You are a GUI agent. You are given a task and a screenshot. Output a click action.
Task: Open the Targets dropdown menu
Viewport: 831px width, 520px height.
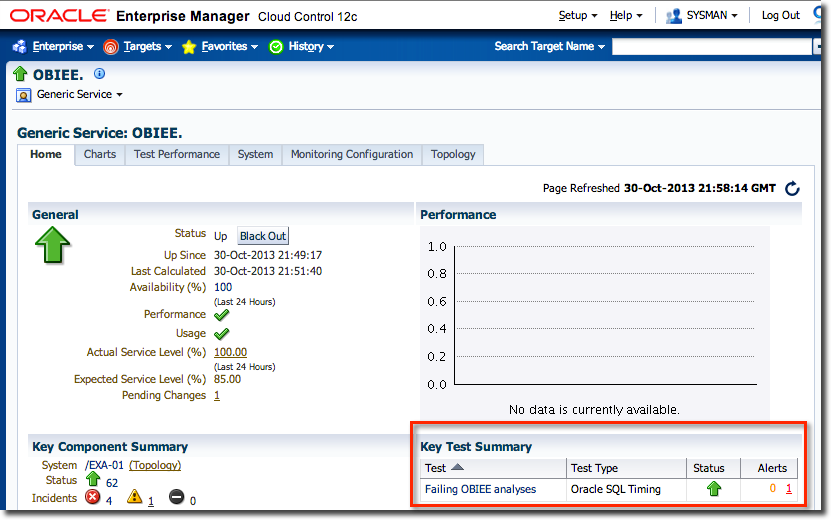138,46
